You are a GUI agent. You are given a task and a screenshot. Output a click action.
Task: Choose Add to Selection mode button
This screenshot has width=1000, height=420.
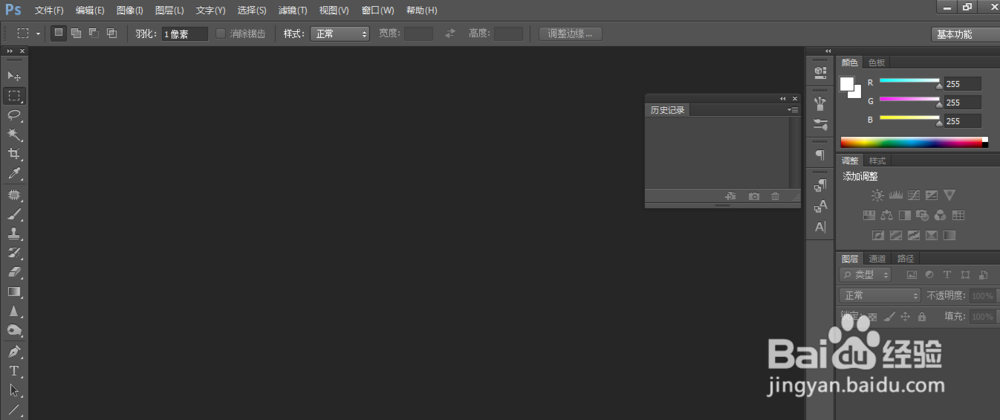[x=76, y=33]
